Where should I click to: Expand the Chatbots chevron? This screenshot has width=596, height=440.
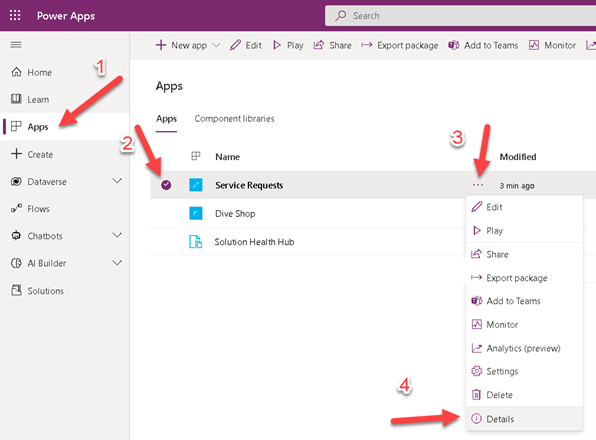(117, 236)
